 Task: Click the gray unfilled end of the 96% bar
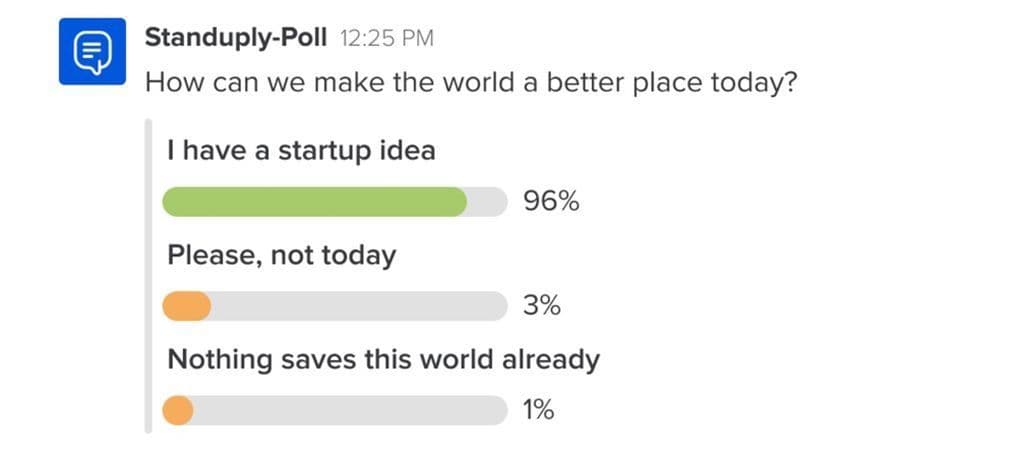[487, 202]
